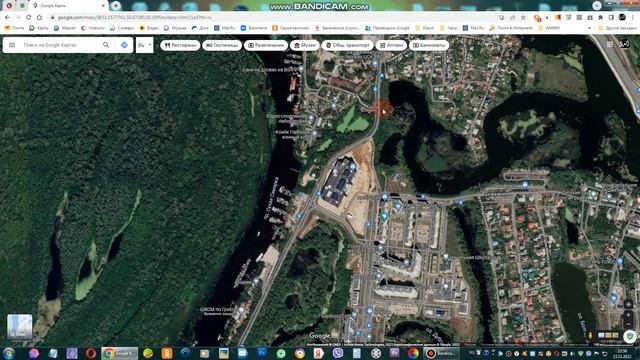Expand the dropdown arrow beside the search box
This screenshot has height=360, width=640.
click(150, 44)
